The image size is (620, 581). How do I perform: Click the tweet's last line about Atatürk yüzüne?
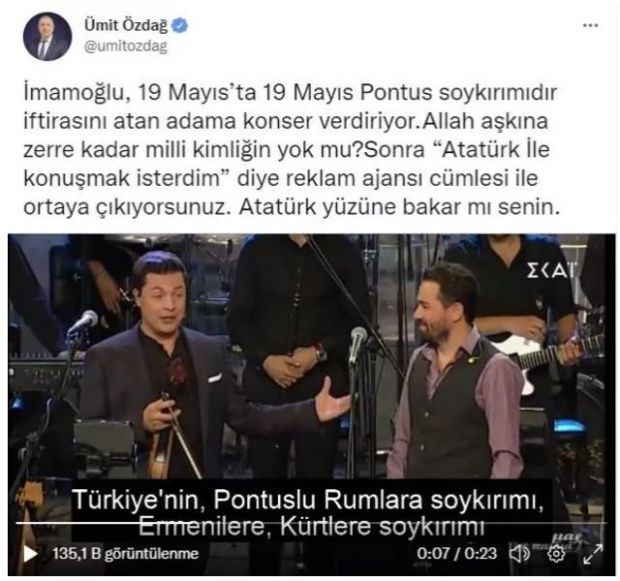tap(292, 207)
